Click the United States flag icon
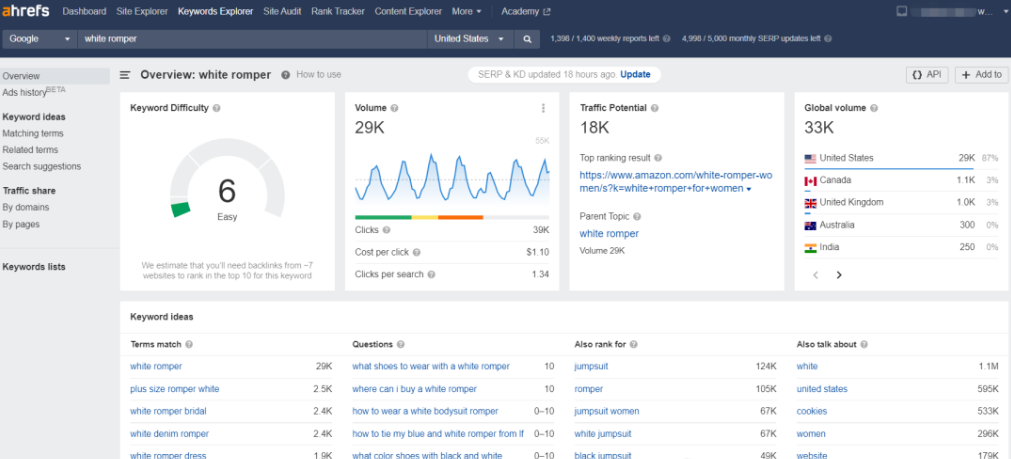This screenshot has height=459, width=1011. point(810,159)
